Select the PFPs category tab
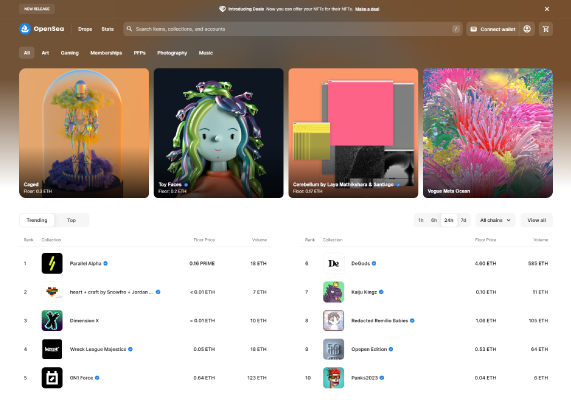The image size is (571, 400). [139, 53]
